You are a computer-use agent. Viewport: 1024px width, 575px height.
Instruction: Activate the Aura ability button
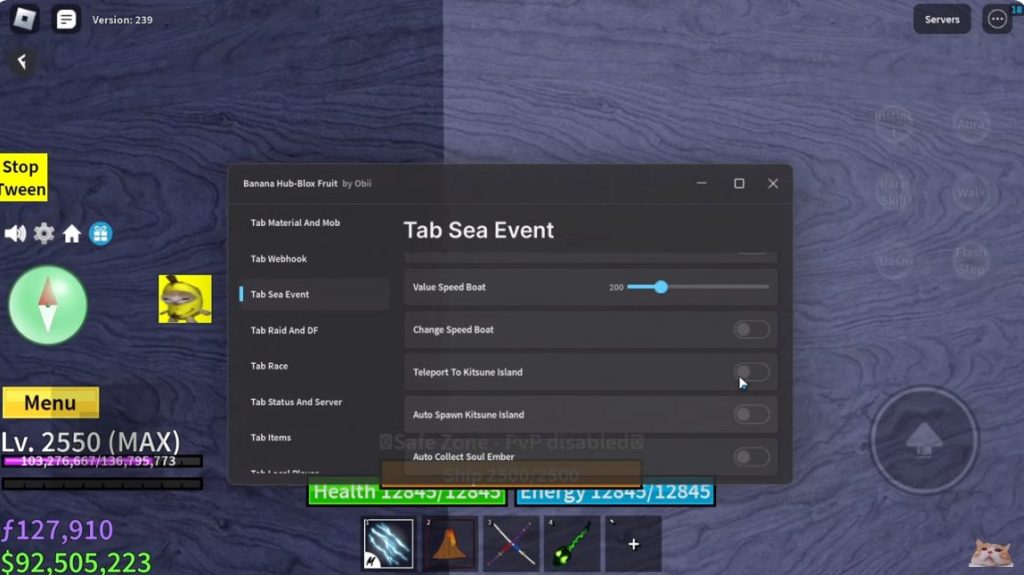[971, 124]
